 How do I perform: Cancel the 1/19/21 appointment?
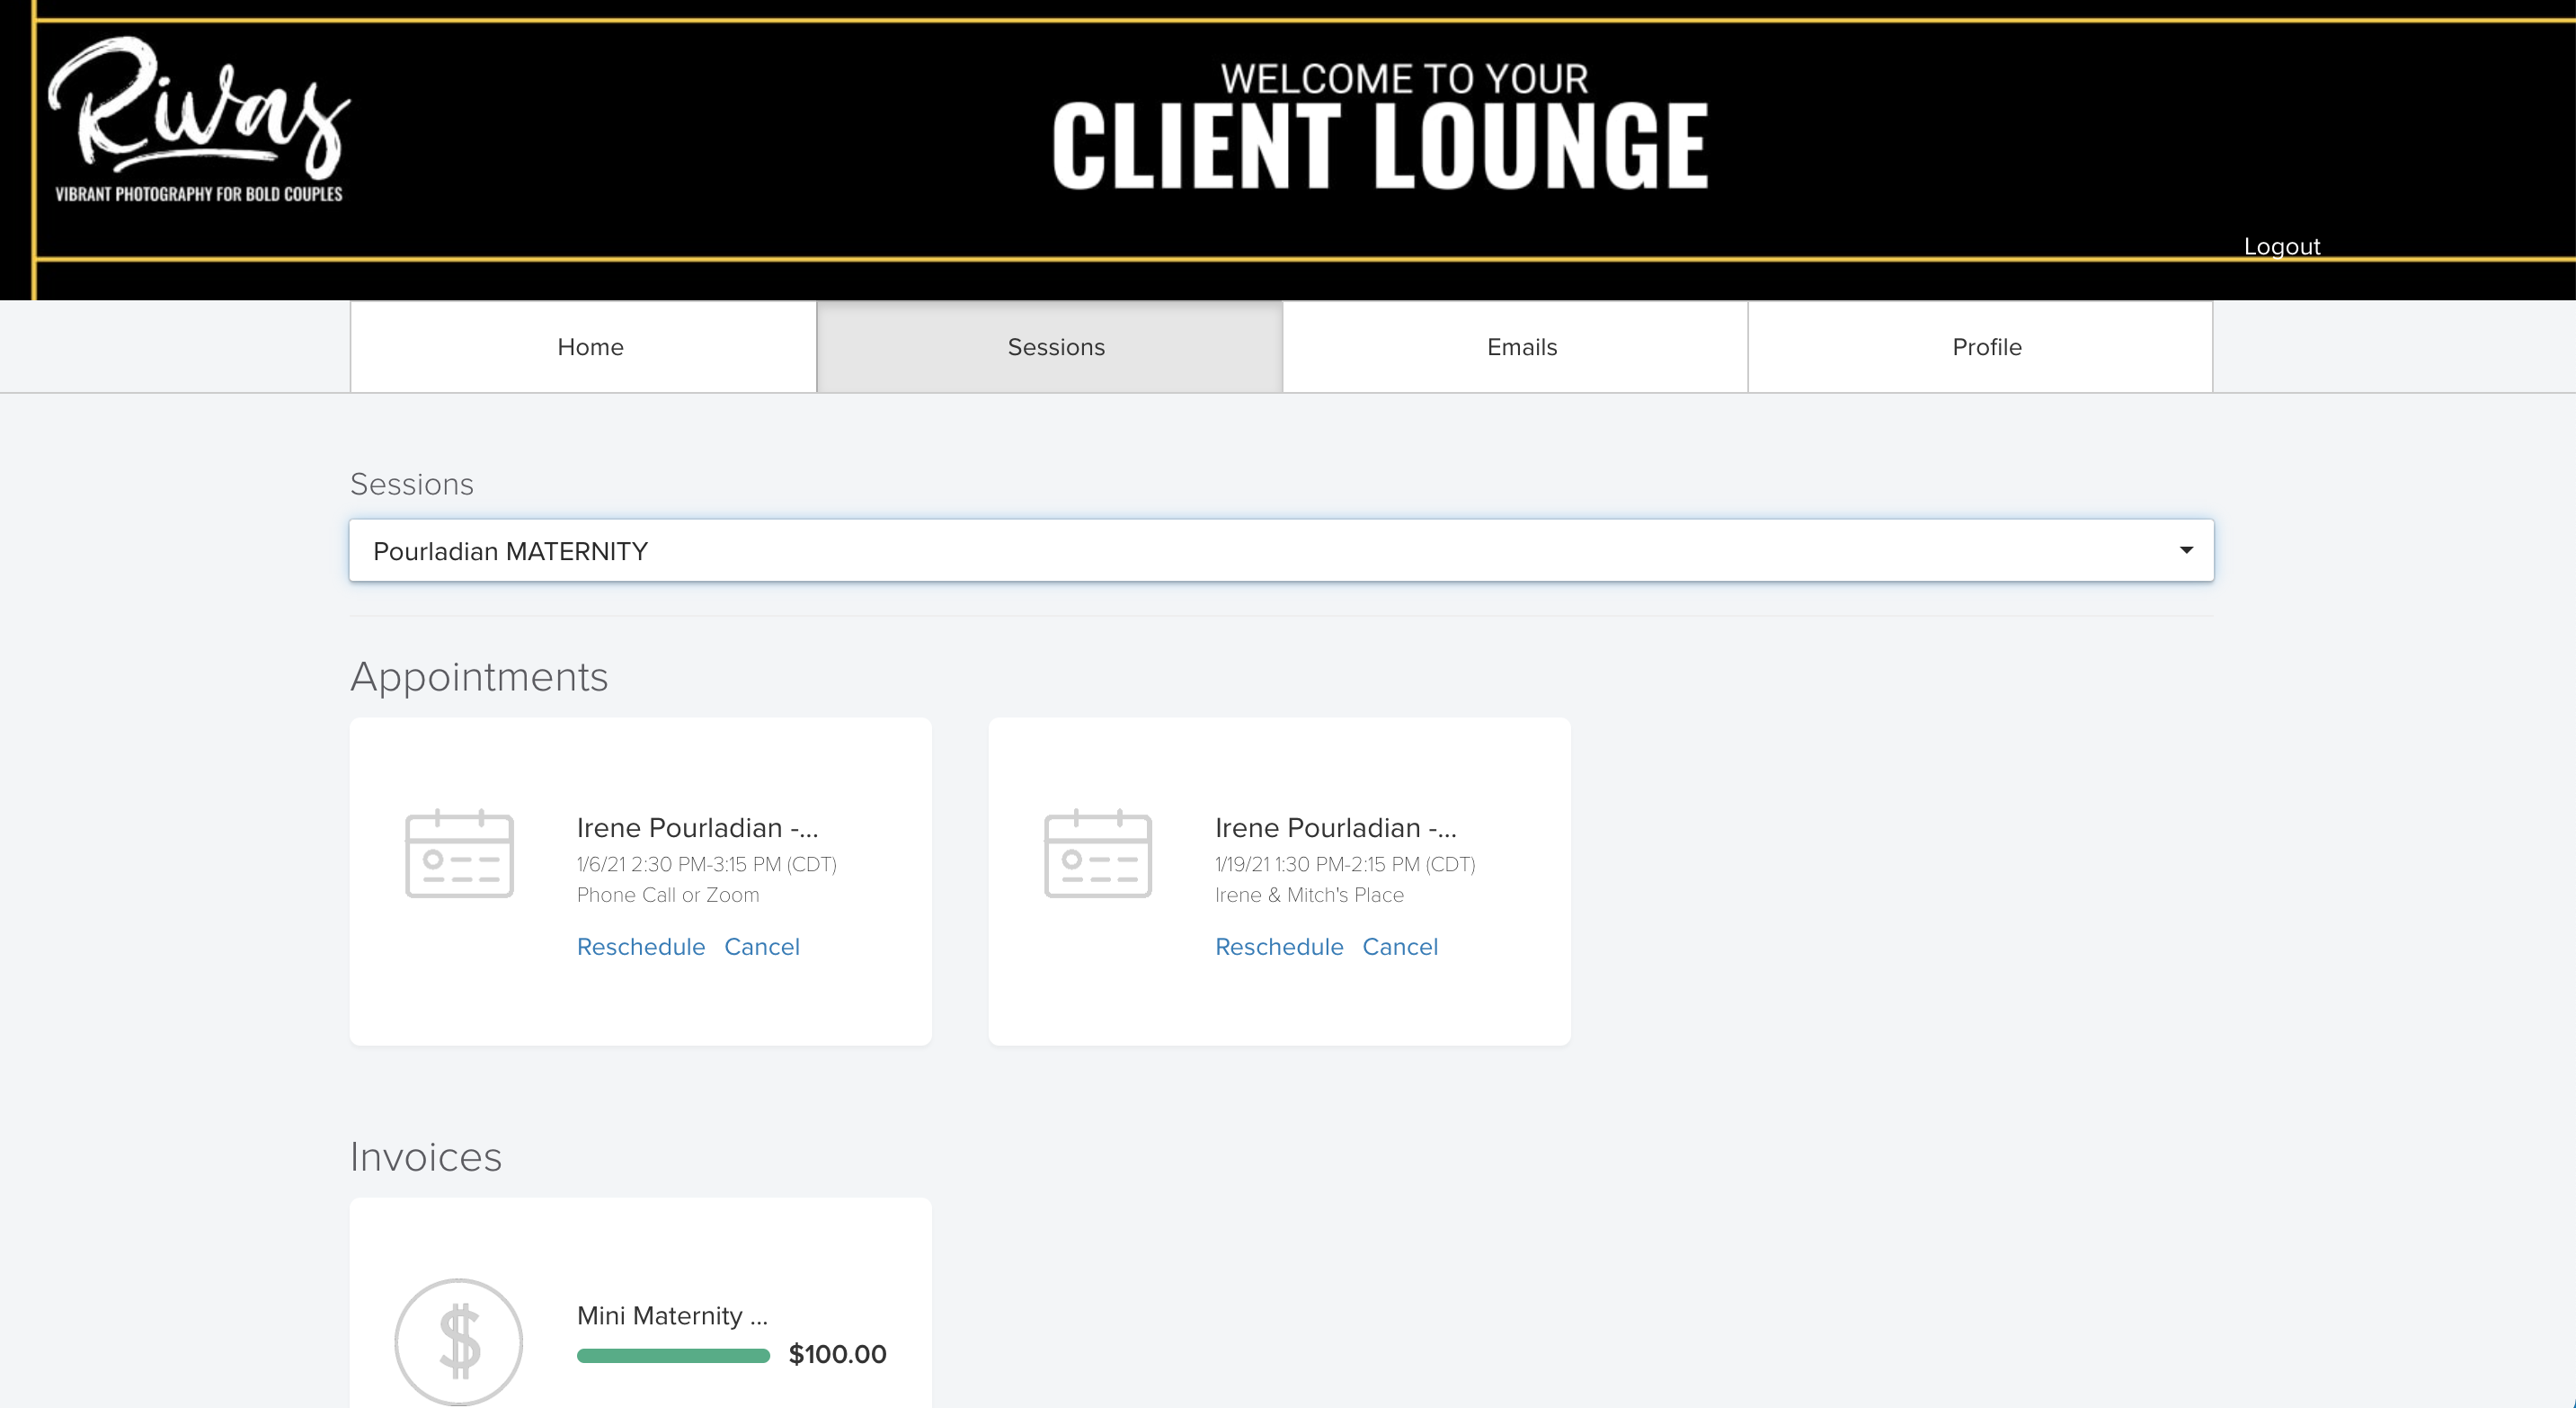(x=1399, y=946)
